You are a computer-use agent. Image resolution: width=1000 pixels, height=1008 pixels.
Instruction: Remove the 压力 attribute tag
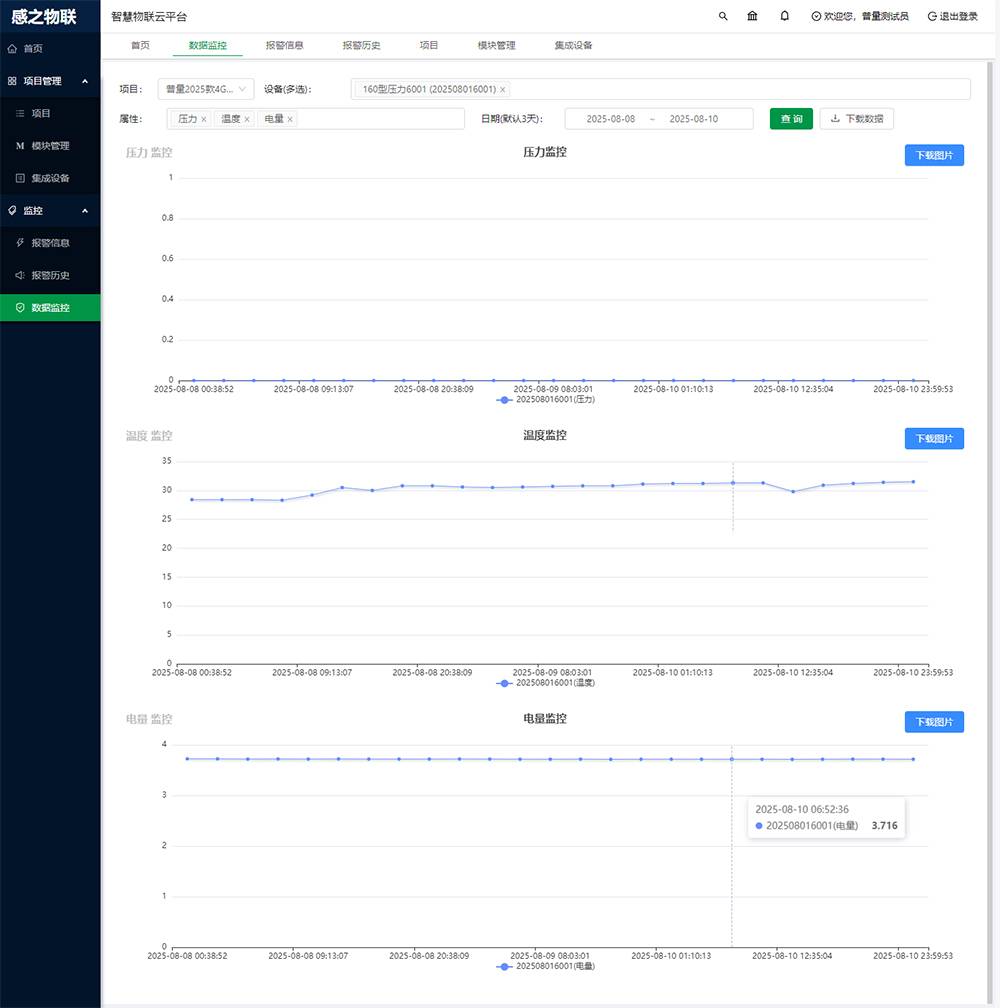click(204, 119)
